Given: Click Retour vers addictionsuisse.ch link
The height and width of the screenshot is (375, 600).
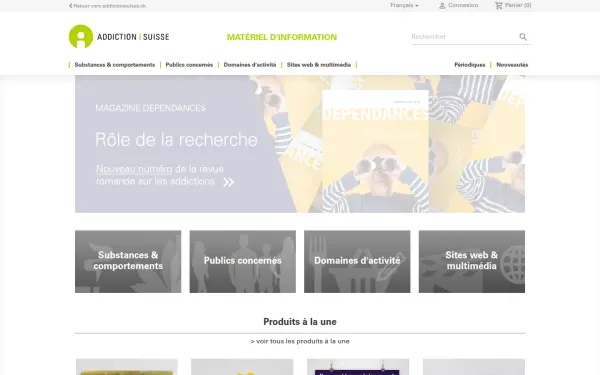Looking at the screenshot, I should click(x=109, y=6).
